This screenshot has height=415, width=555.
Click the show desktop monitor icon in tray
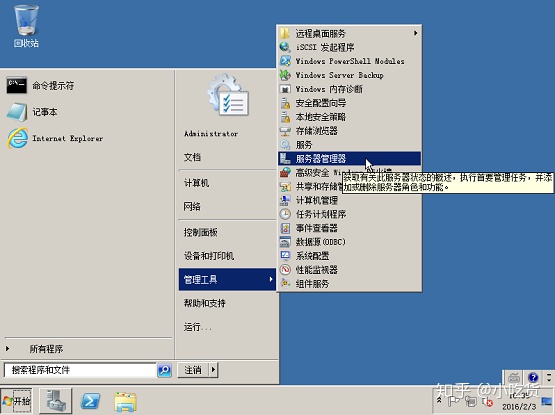pyautogui.click(x=547, y=401)
